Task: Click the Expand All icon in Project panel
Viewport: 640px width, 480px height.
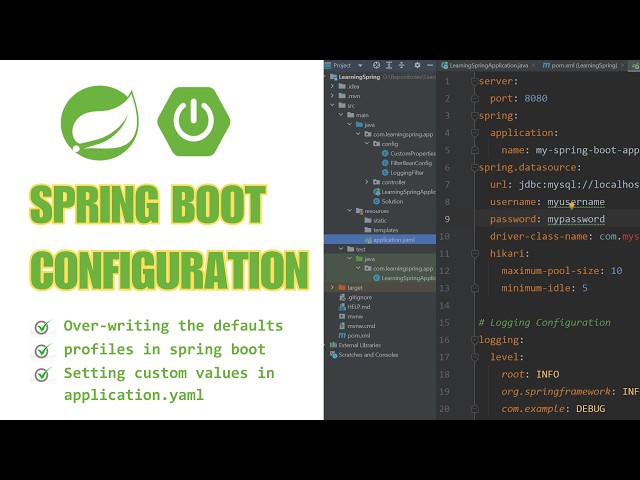Action: click(x=389, y=65)
